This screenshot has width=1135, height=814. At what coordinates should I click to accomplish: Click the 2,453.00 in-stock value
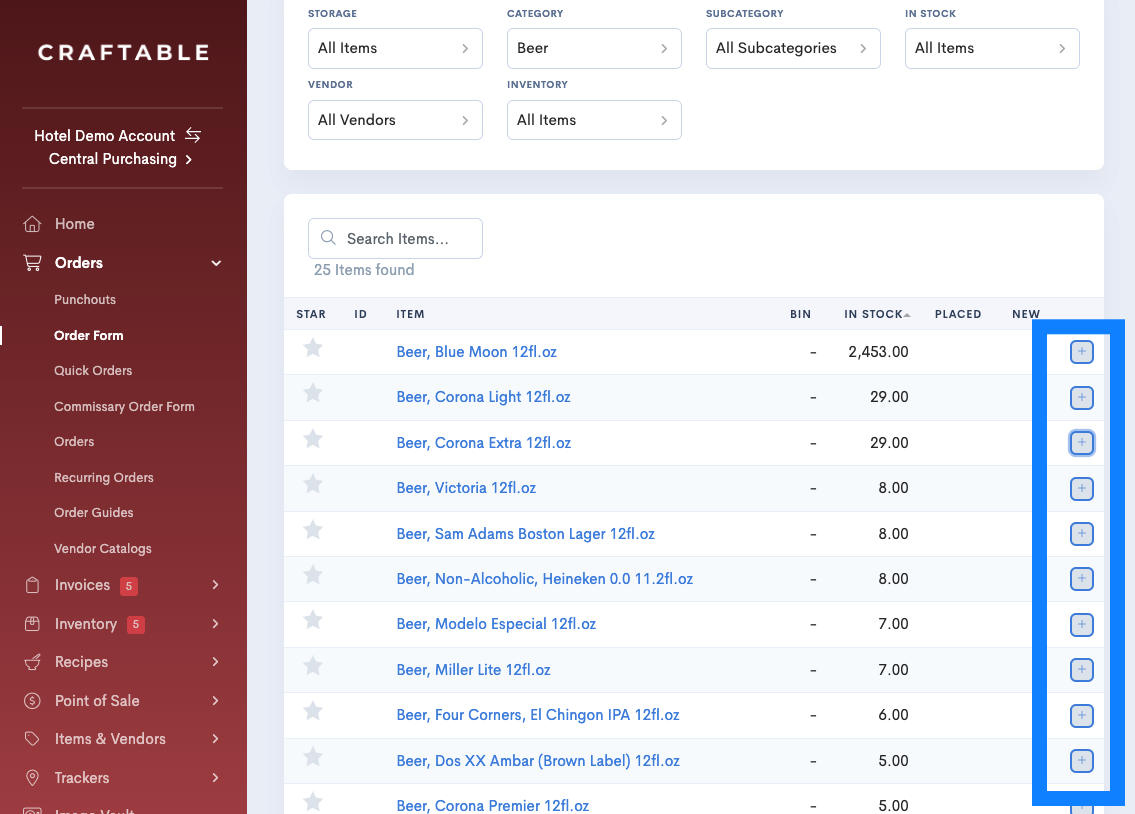[x=878, y=352]
